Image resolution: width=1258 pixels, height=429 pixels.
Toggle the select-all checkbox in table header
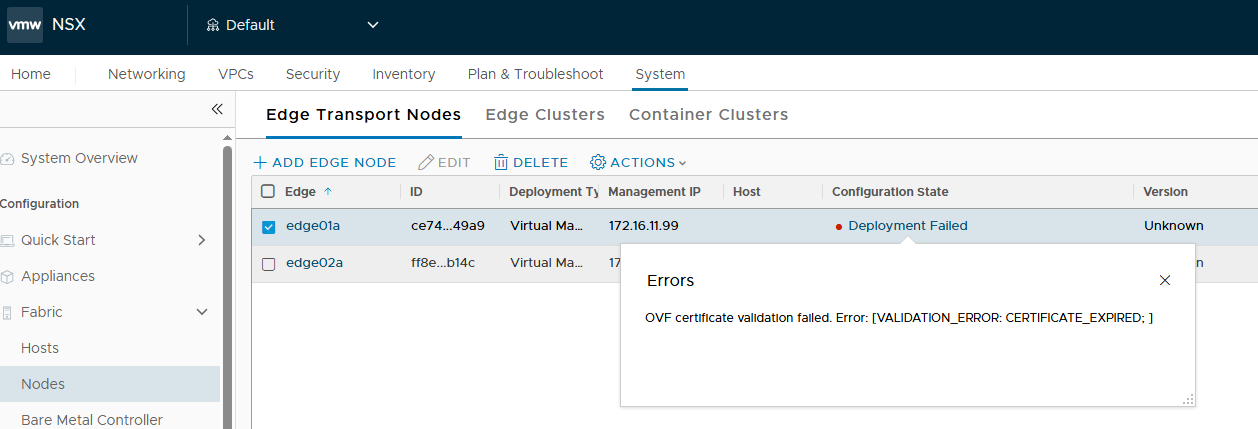[268, 192]
